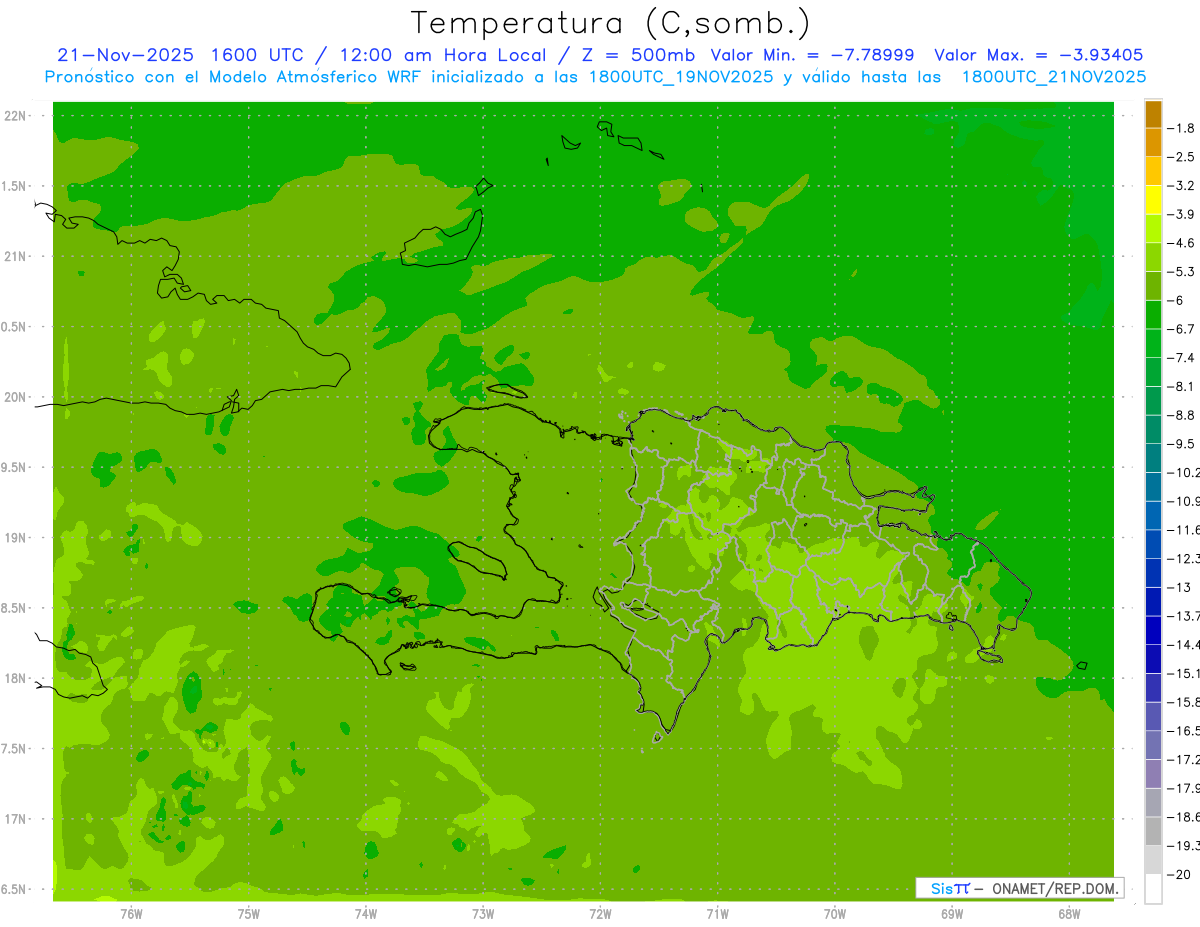Screen dimensions: 1200x927
Task: Pick the green swatch between -6 and -6.7
Action: pyautogui.click(x=1153, y=315)
